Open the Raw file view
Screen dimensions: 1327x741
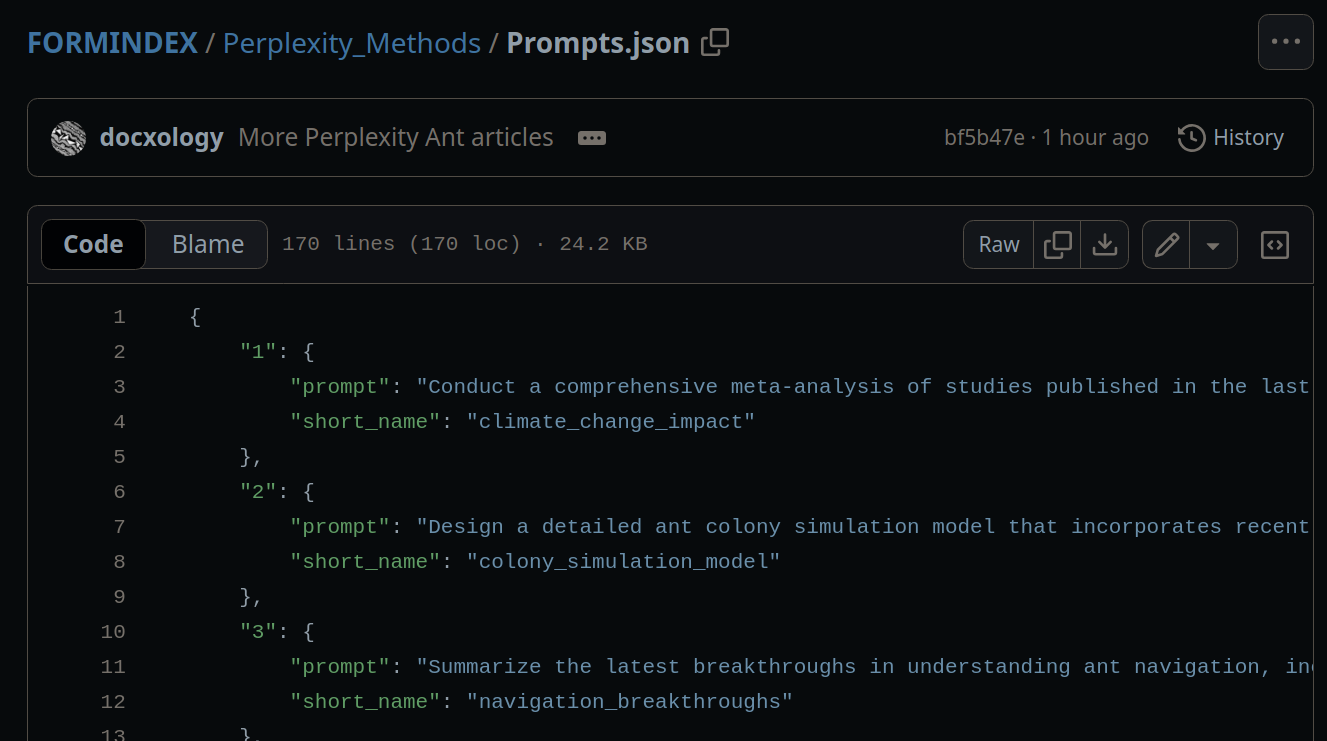pyautogui.click(x=998, y=245)
